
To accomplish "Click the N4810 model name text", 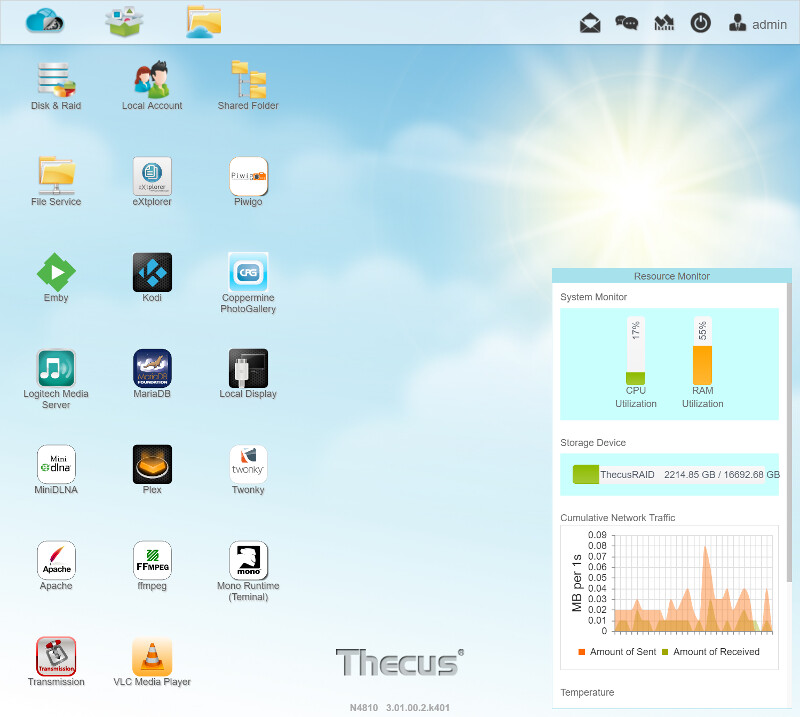I will pyautogui.click(x=364, y=708).
